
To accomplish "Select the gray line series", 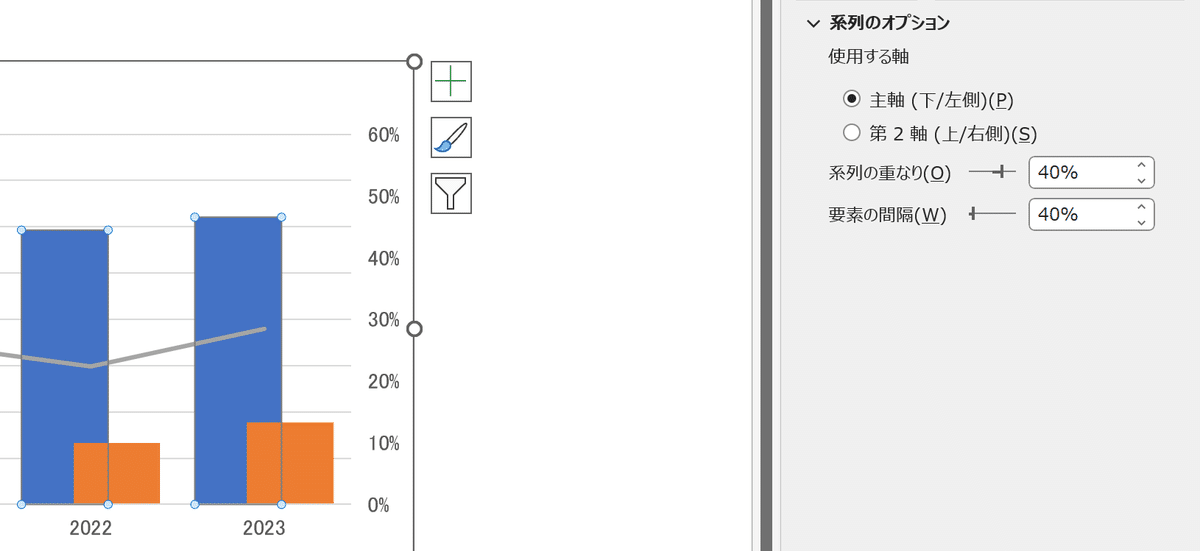I will pyautogui.click(x=180, y=346).
